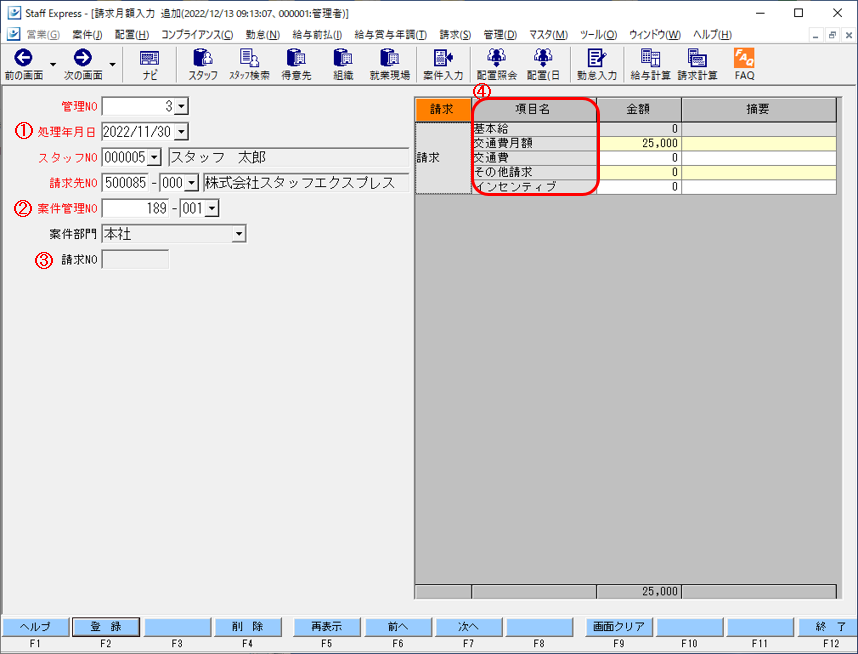
Task: Open the 請求(S) menu
Action: tap(455, 34)
